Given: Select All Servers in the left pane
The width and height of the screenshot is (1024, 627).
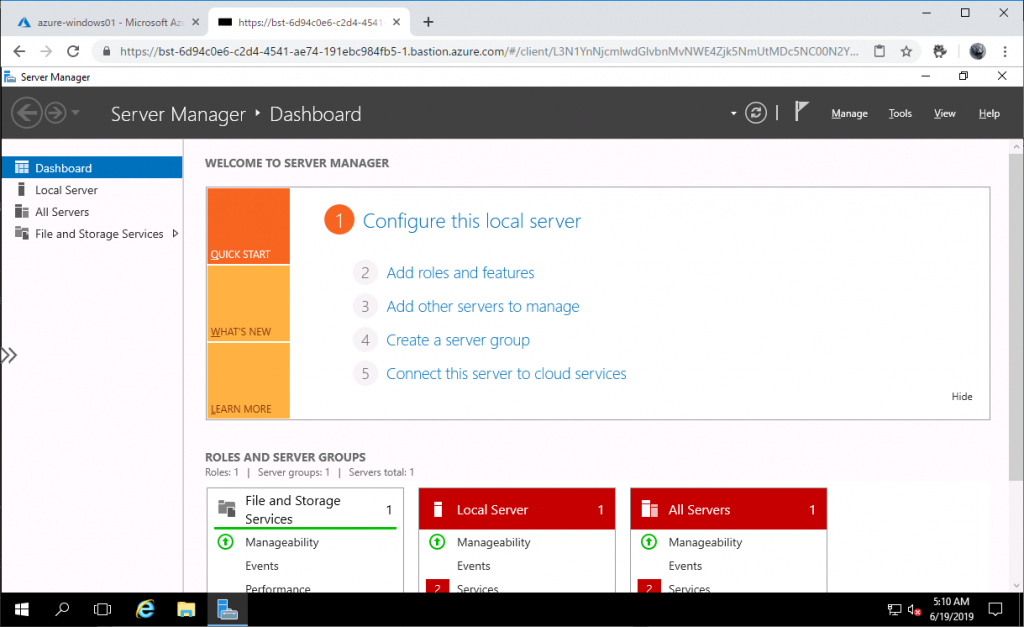Looking at the screenshot, I should tap(92, 212).
